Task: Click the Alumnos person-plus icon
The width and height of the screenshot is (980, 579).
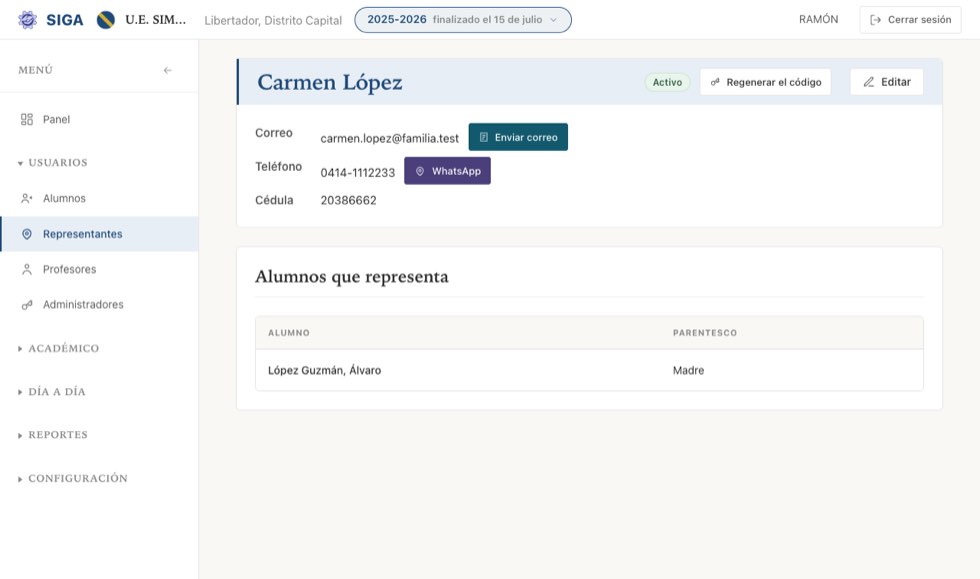Action: pos(27,199)
